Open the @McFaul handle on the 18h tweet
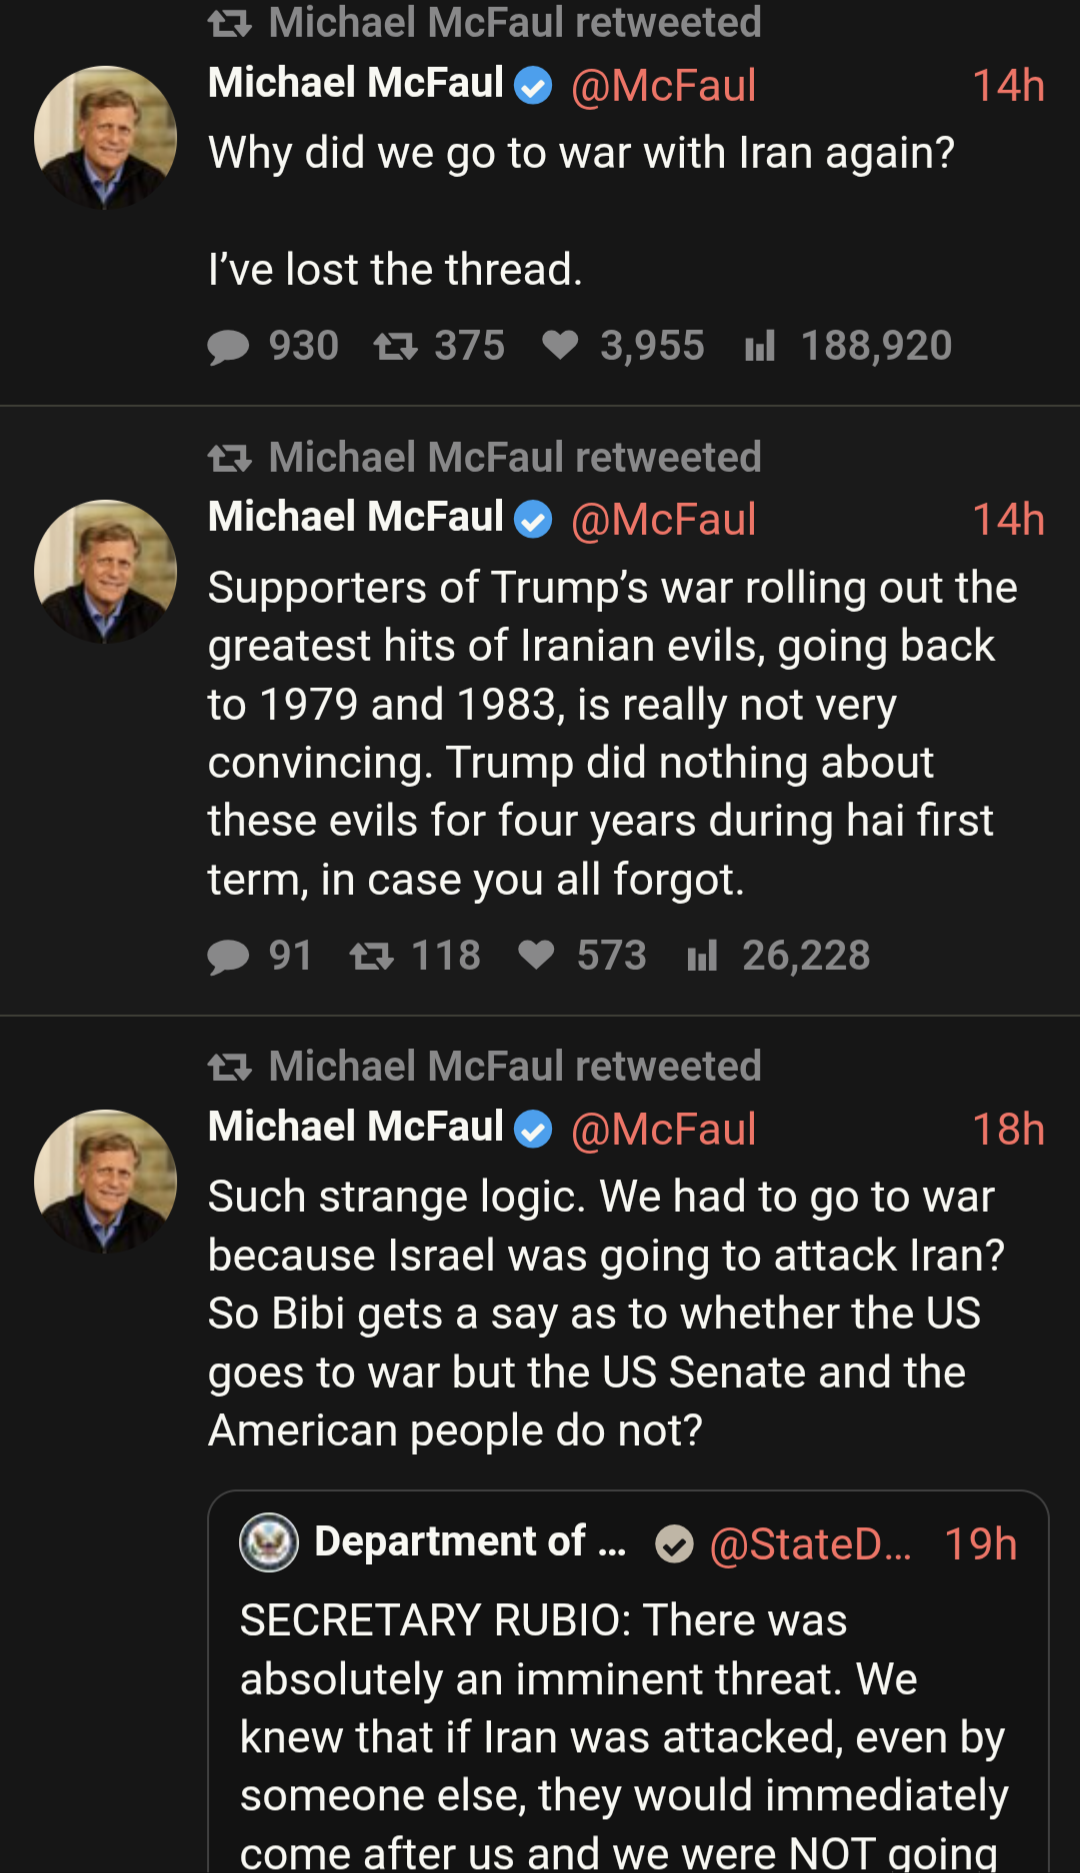The width and height of the screenshot is (1080, 1873). [663, 1129]
